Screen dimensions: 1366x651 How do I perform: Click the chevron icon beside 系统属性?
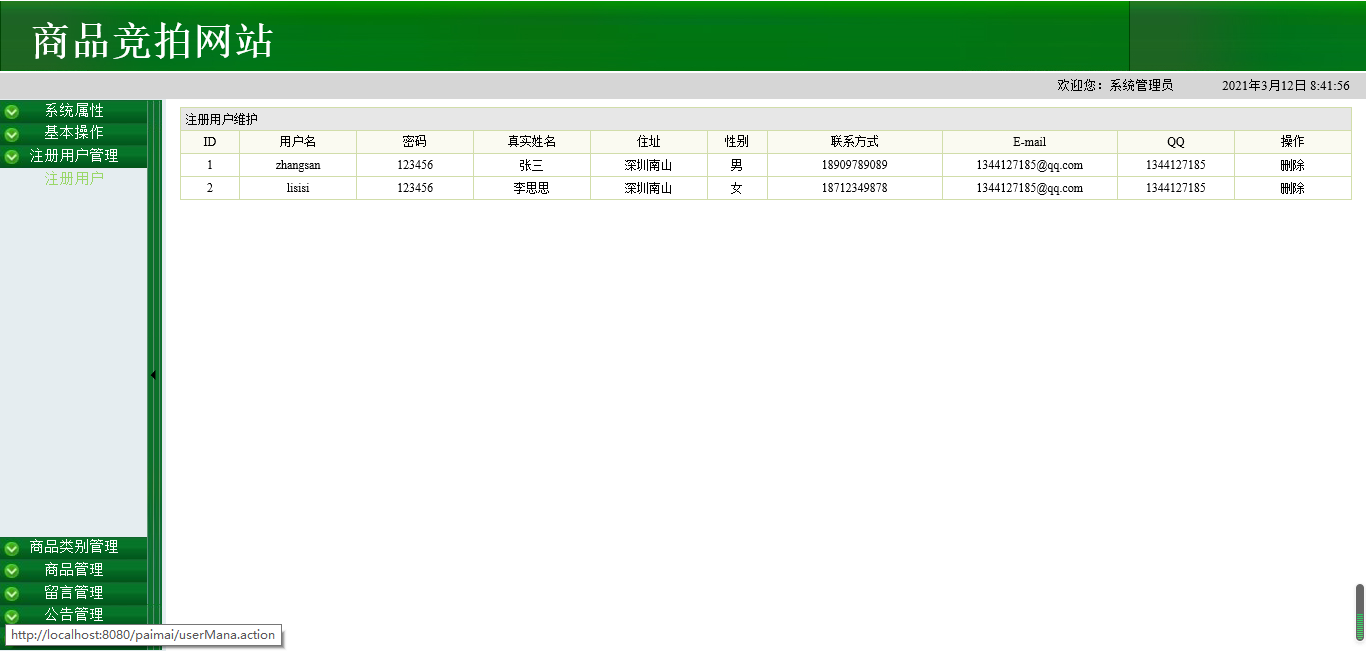[x=12, y=112]
